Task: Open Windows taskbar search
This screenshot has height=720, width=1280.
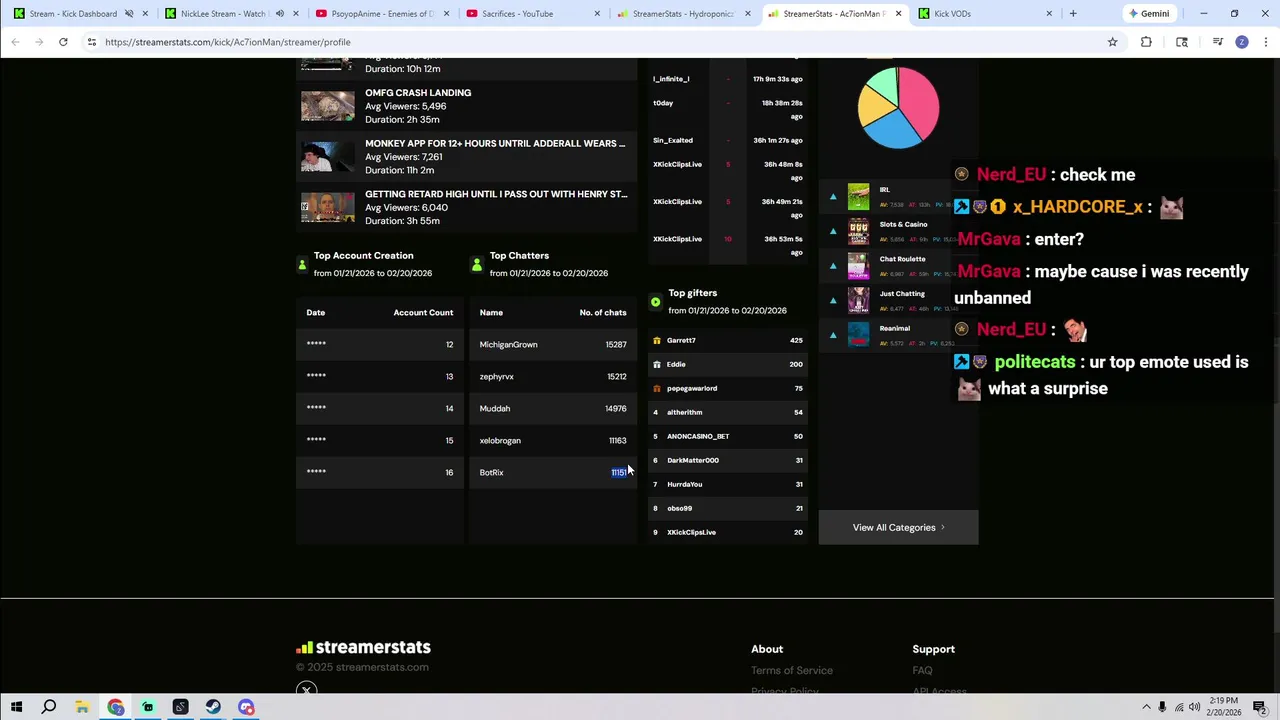Action: 49,707
